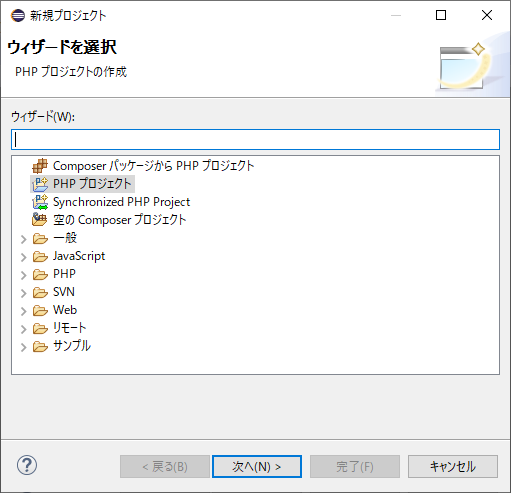Click the Synchronized PHP Project icon

[x=40, y=202]
